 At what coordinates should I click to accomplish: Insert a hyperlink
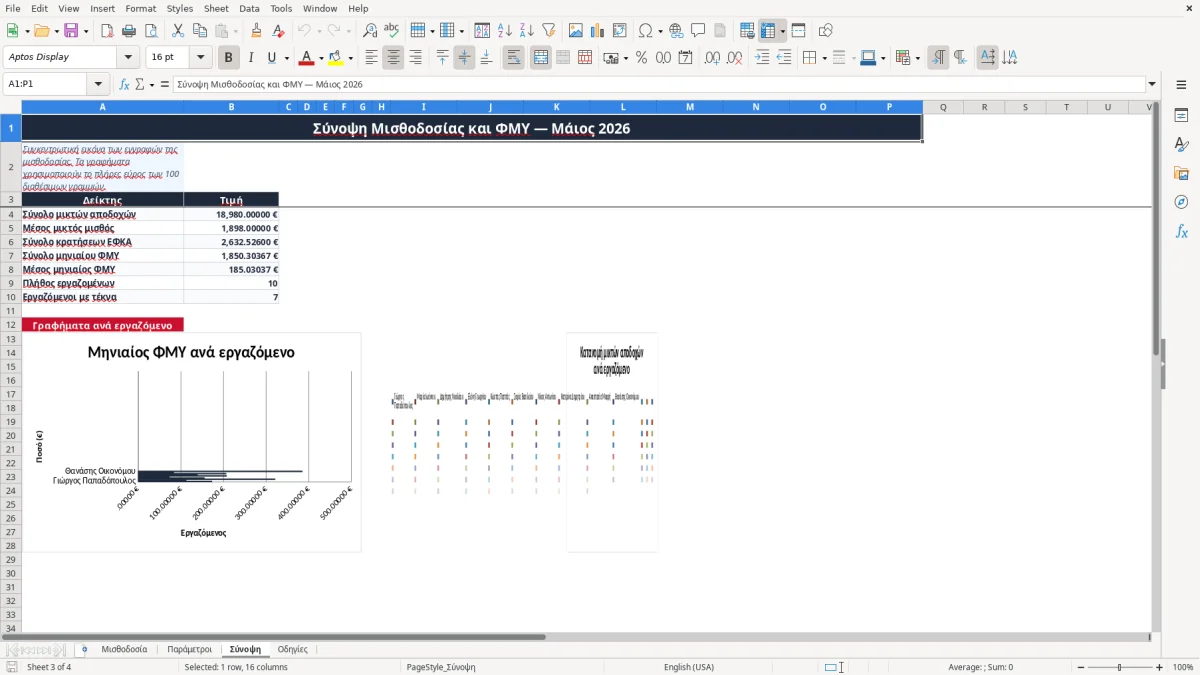pyautogui.click(x=676, y=31)
